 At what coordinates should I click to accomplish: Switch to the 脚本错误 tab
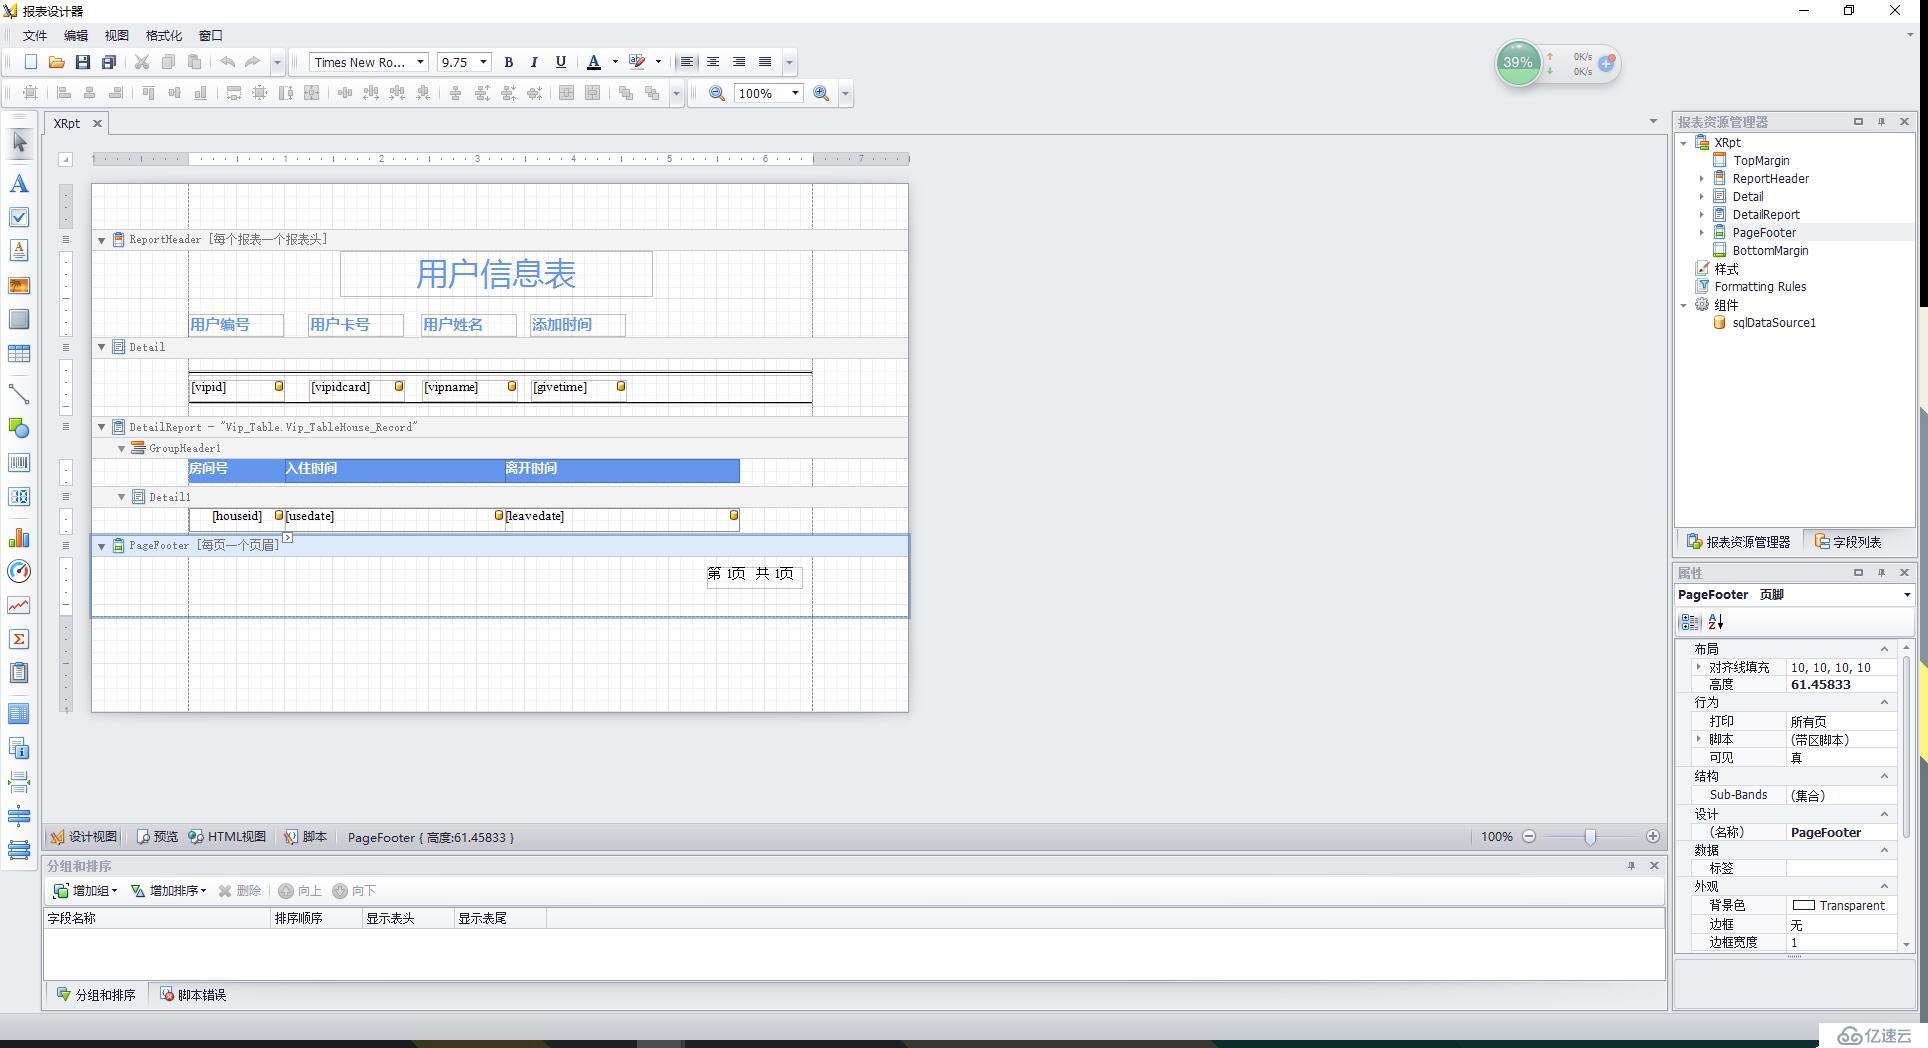click(193, 995)
